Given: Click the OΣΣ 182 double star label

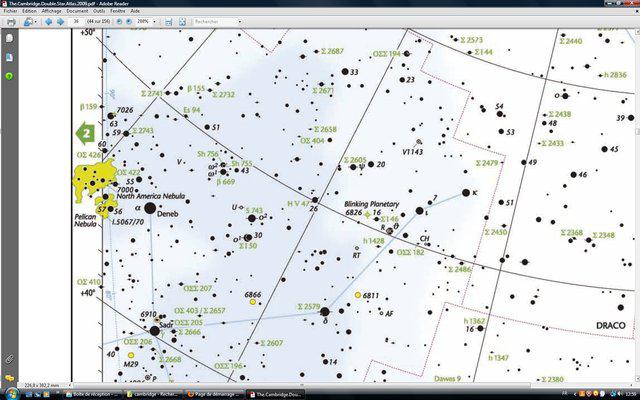Looking at the screenshot, I should click(410, 252).
